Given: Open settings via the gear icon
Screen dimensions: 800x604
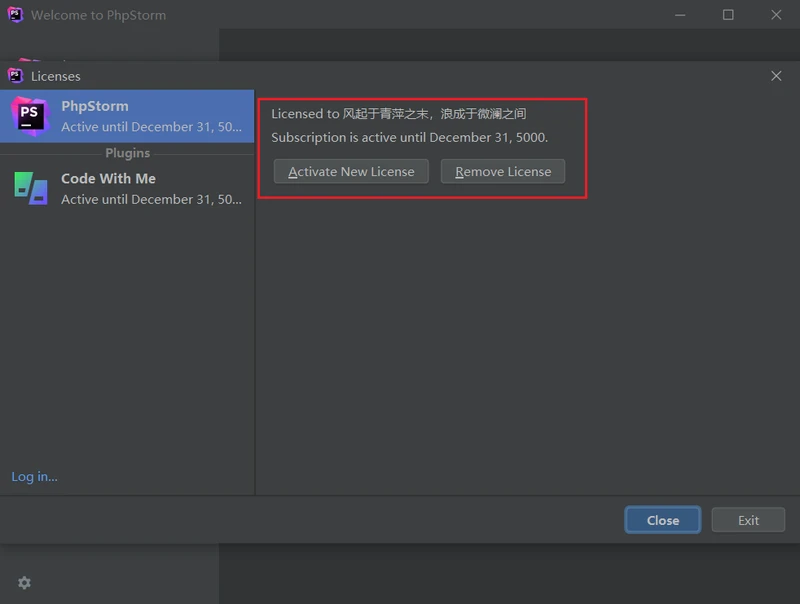Looking at the screenshot, I should (24, 583).
